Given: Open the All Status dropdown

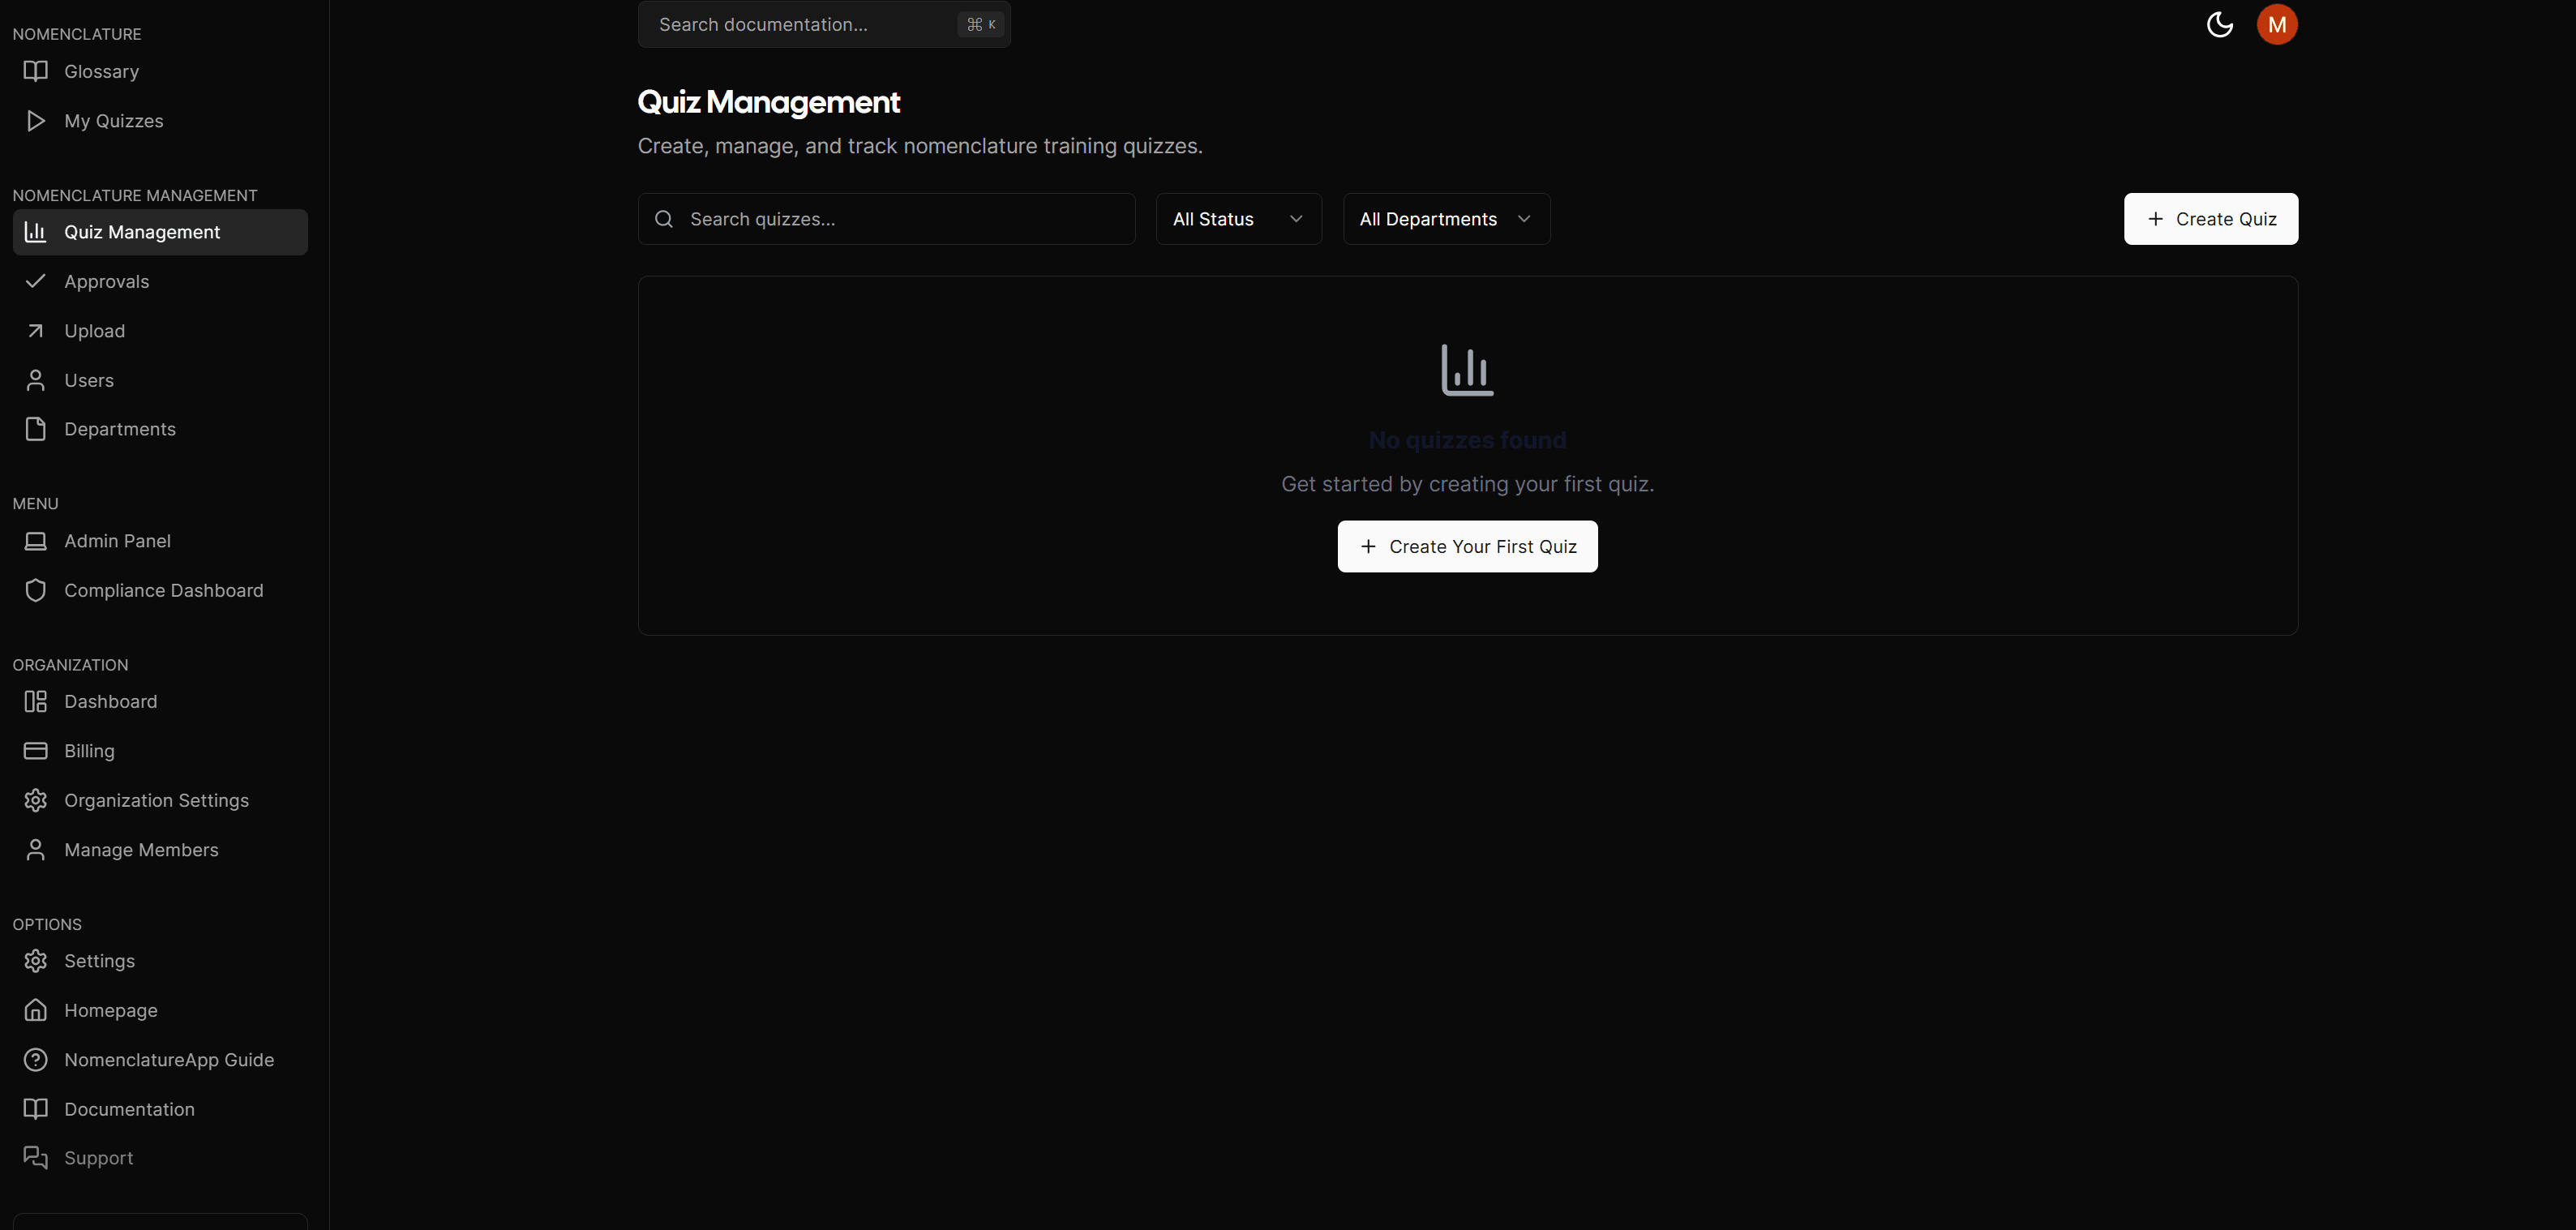Looking at the screenshot, I should [1238, 218].
